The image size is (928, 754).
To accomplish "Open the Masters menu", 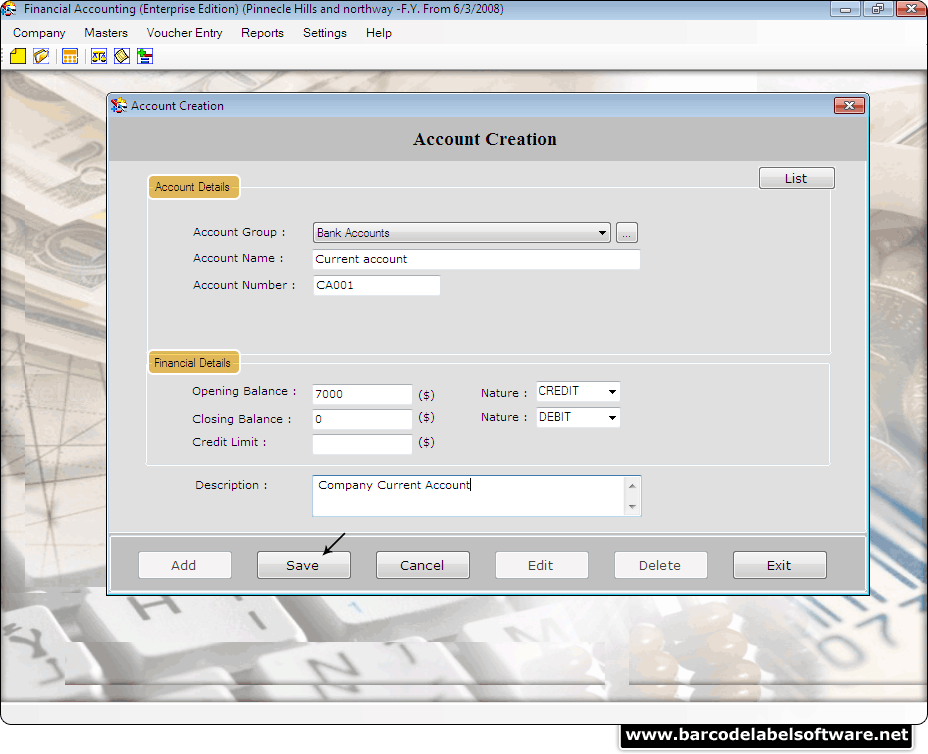I will (x=106, y=33).
